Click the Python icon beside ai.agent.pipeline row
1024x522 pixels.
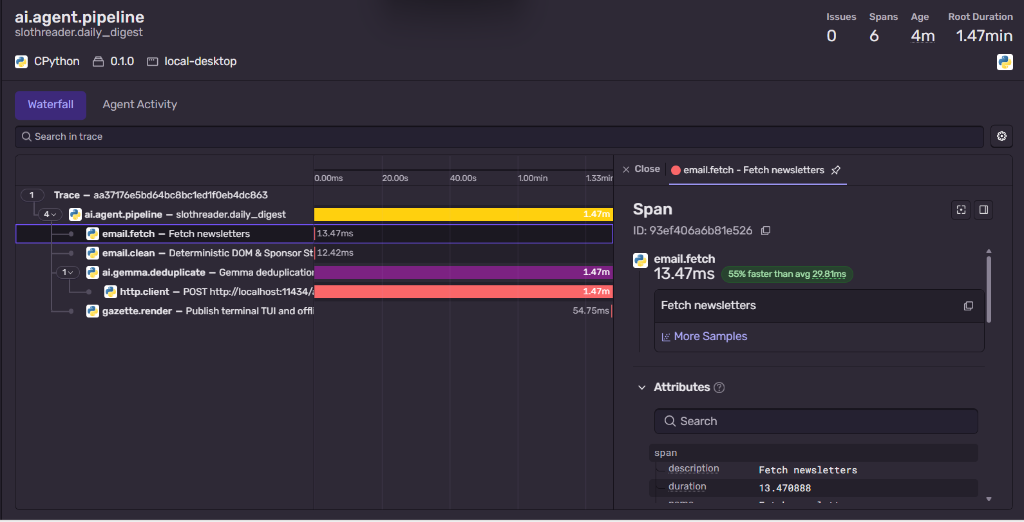pyautogui.click(x=75, y=214)
